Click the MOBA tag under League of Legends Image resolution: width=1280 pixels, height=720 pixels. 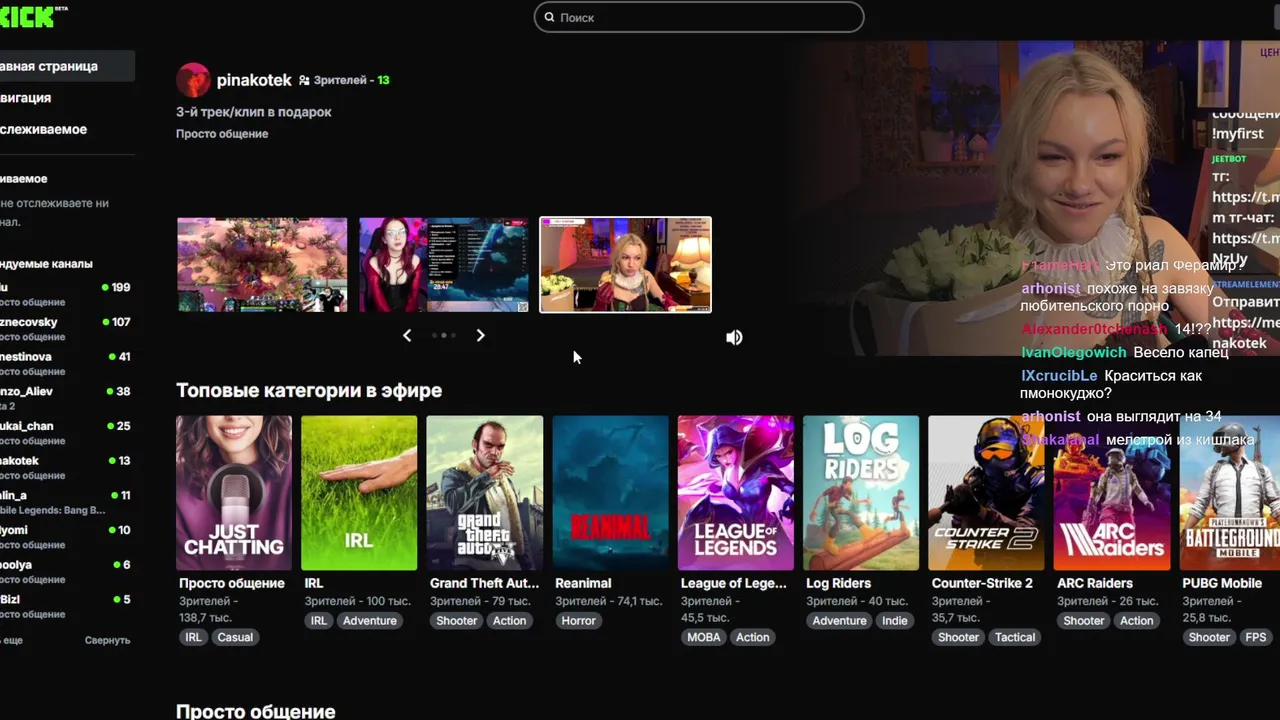pyautogui.click(x=704, y=637)
